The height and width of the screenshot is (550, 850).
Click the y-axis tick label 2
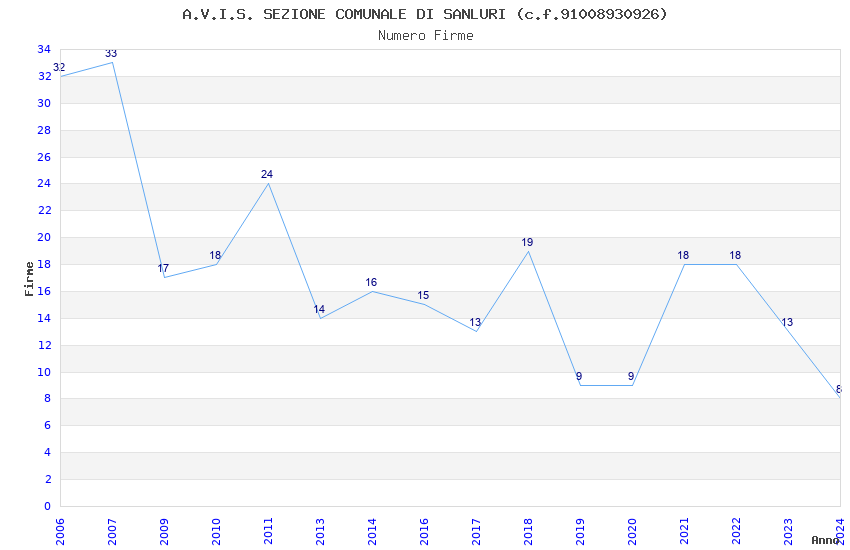[x=48, y=480]
